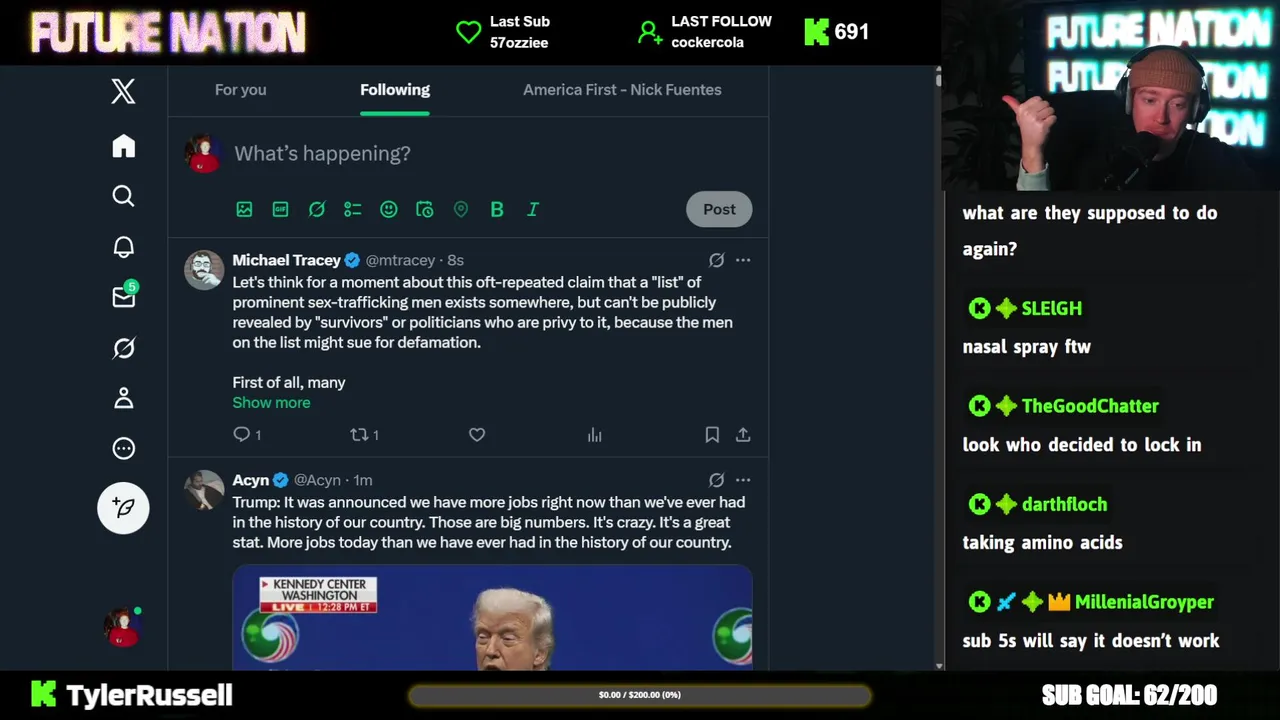Share Michael Tracey's post

[x=743, y=434]
